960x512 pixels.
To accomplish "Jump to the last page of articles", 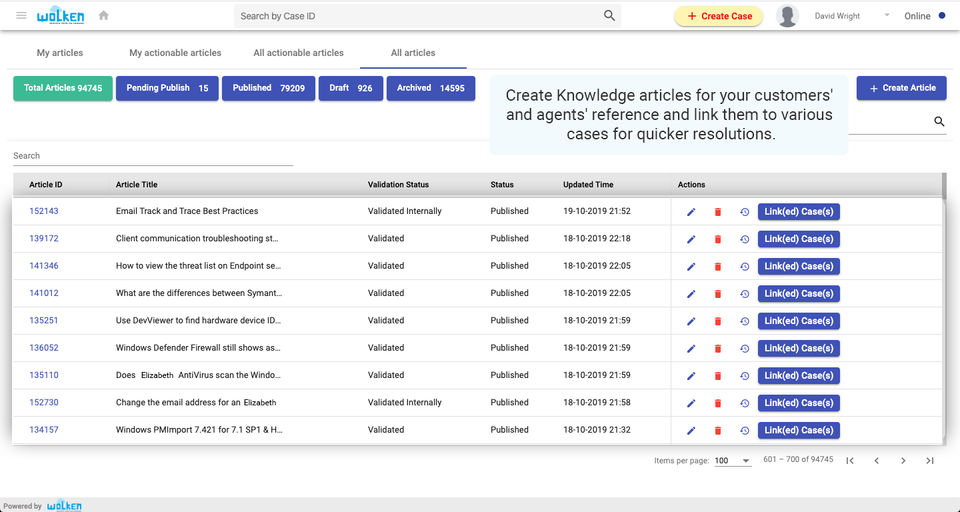I will coord(929,461).
